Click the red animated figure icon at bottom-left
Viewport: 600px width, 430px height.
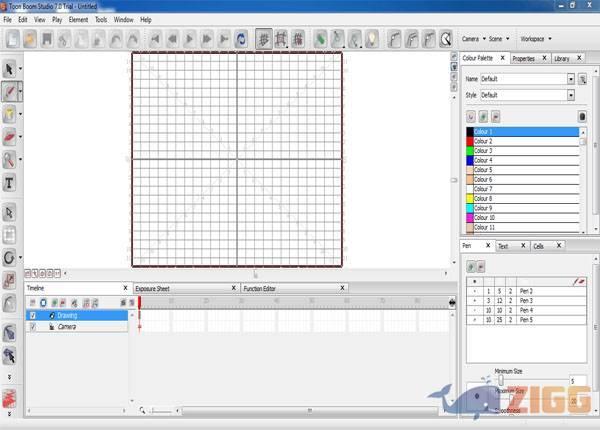tap(9, 398)
